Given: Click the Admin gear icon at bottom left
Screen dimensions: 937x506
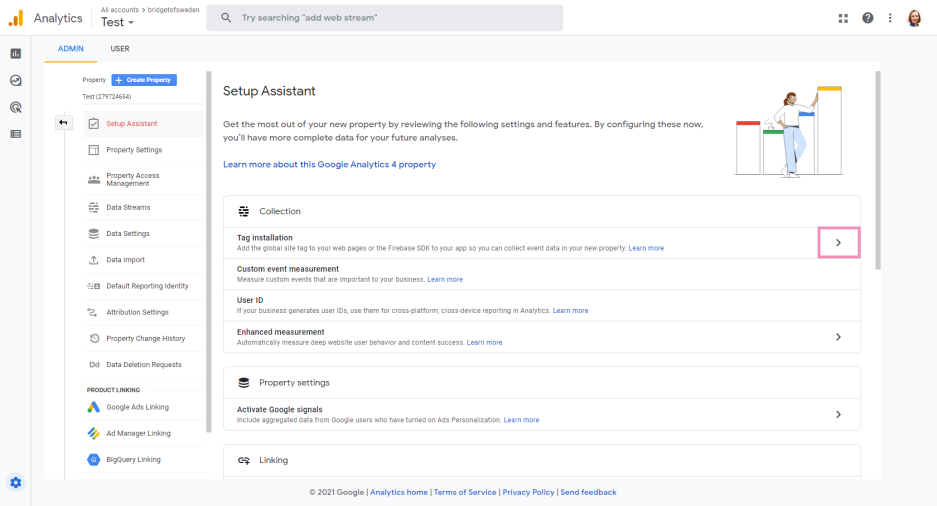Looking at the screenshot, I should [16, 483].
